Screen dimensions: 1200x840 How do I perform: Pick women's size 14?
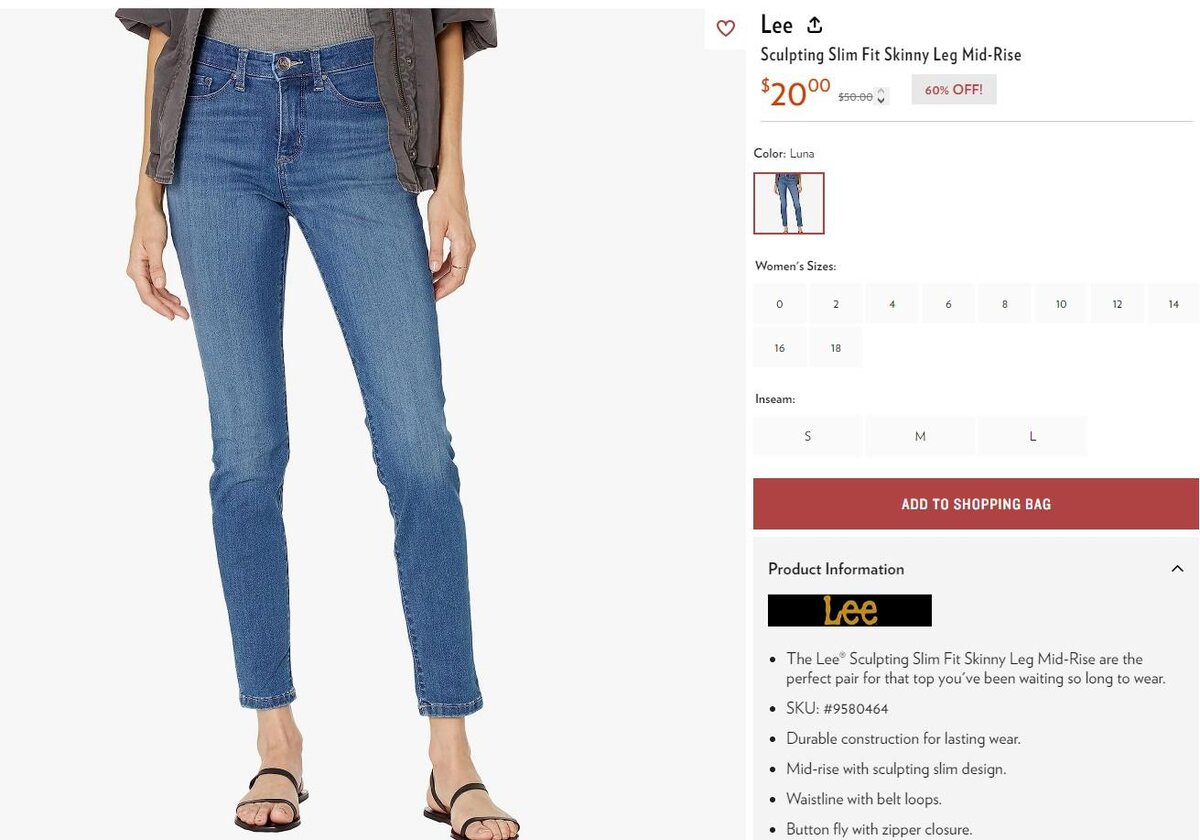(x=1173, y=304)
